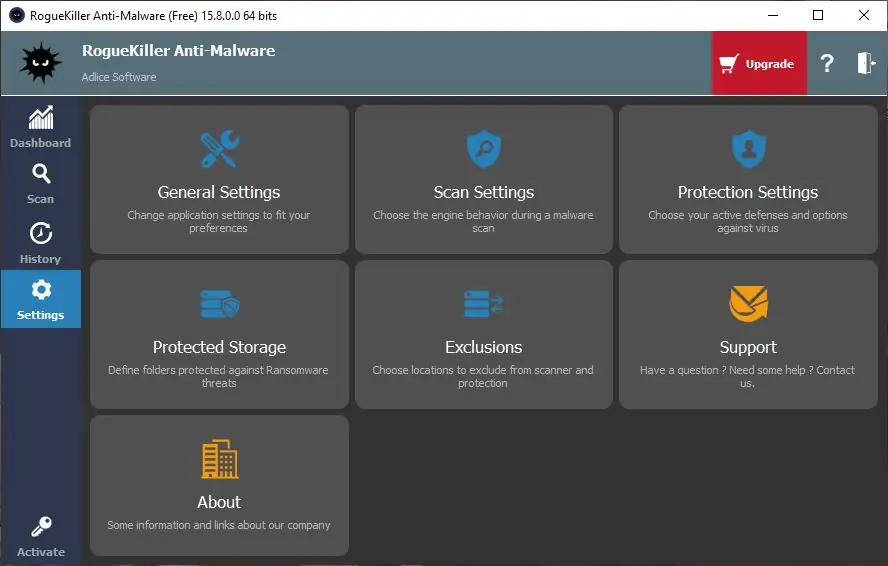Minimize the RogueKiller window
Image resolution: width=888 pixels, height=566 pixels.
(772, 15)
